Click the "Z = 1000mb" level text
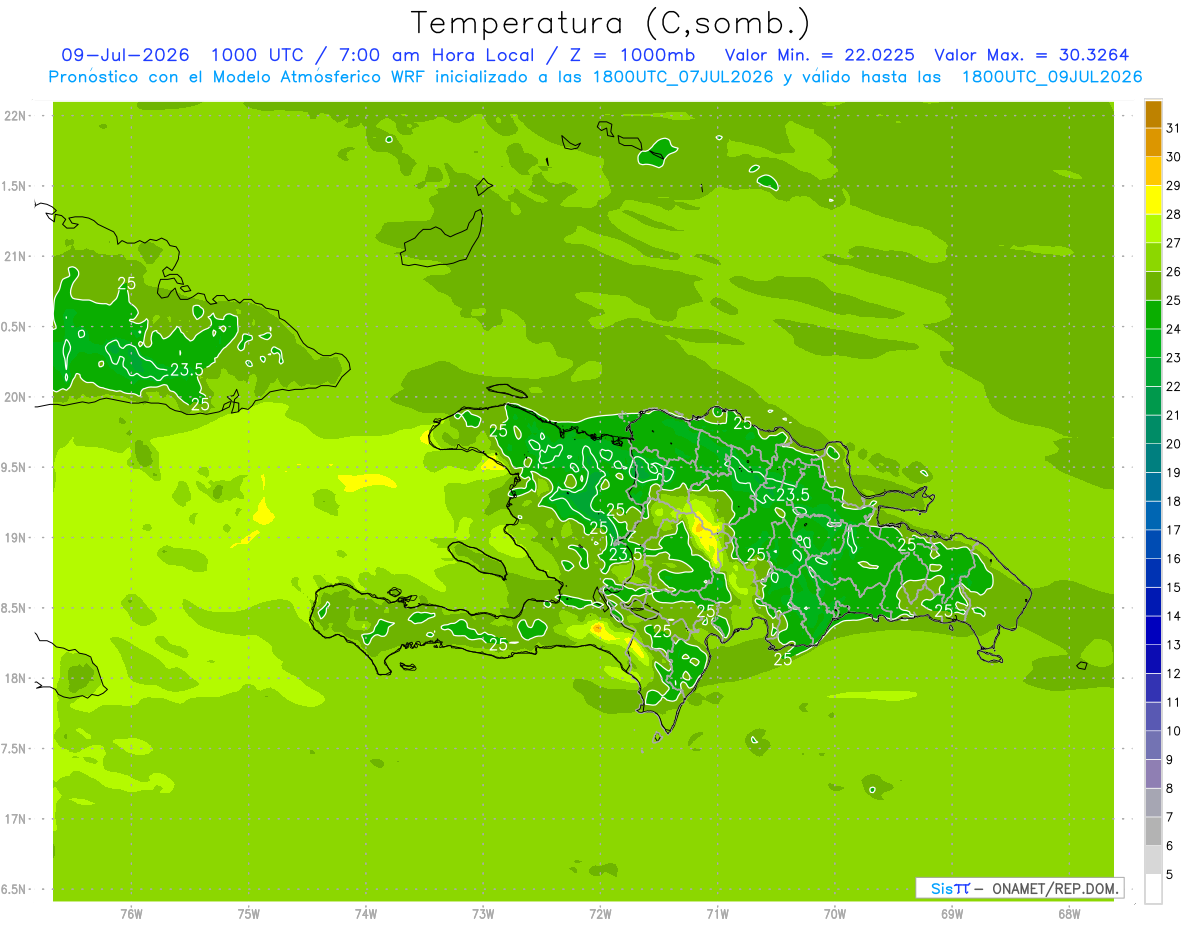The width and height of the screenshot is (1200, 927). [631, 55]
